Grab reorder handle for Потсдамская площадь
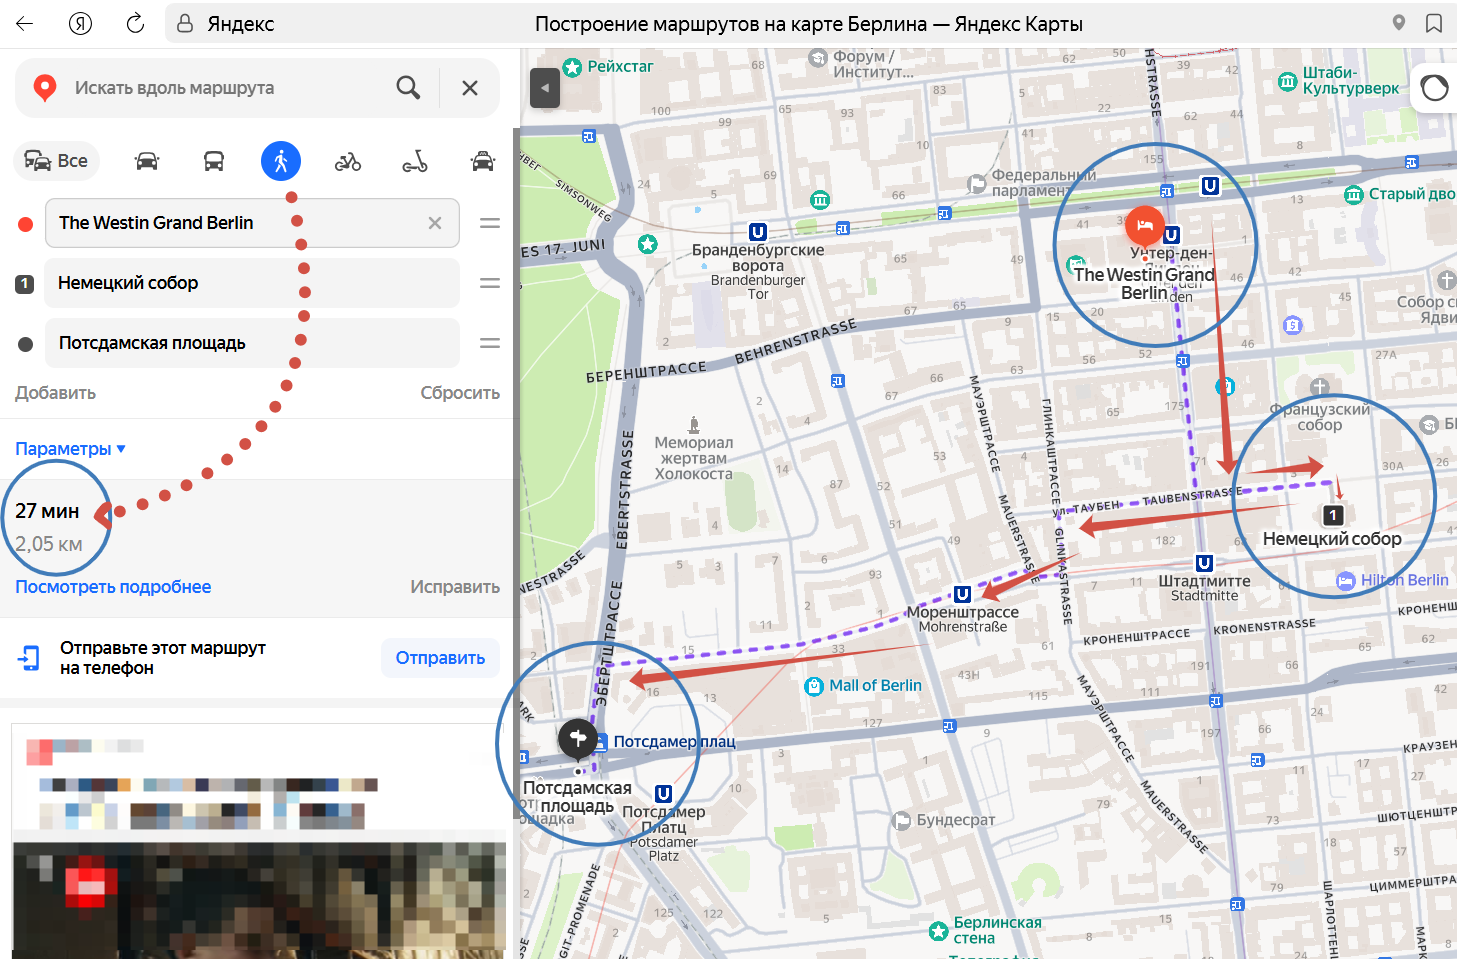1457x959 pixels. tap(490, 343)
